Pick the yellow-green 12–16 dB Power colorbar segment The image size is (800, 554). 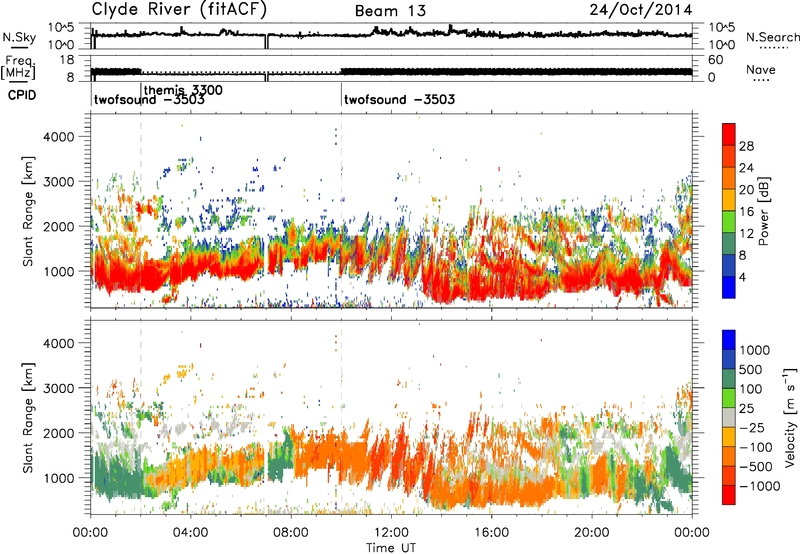tap(729, 222)
